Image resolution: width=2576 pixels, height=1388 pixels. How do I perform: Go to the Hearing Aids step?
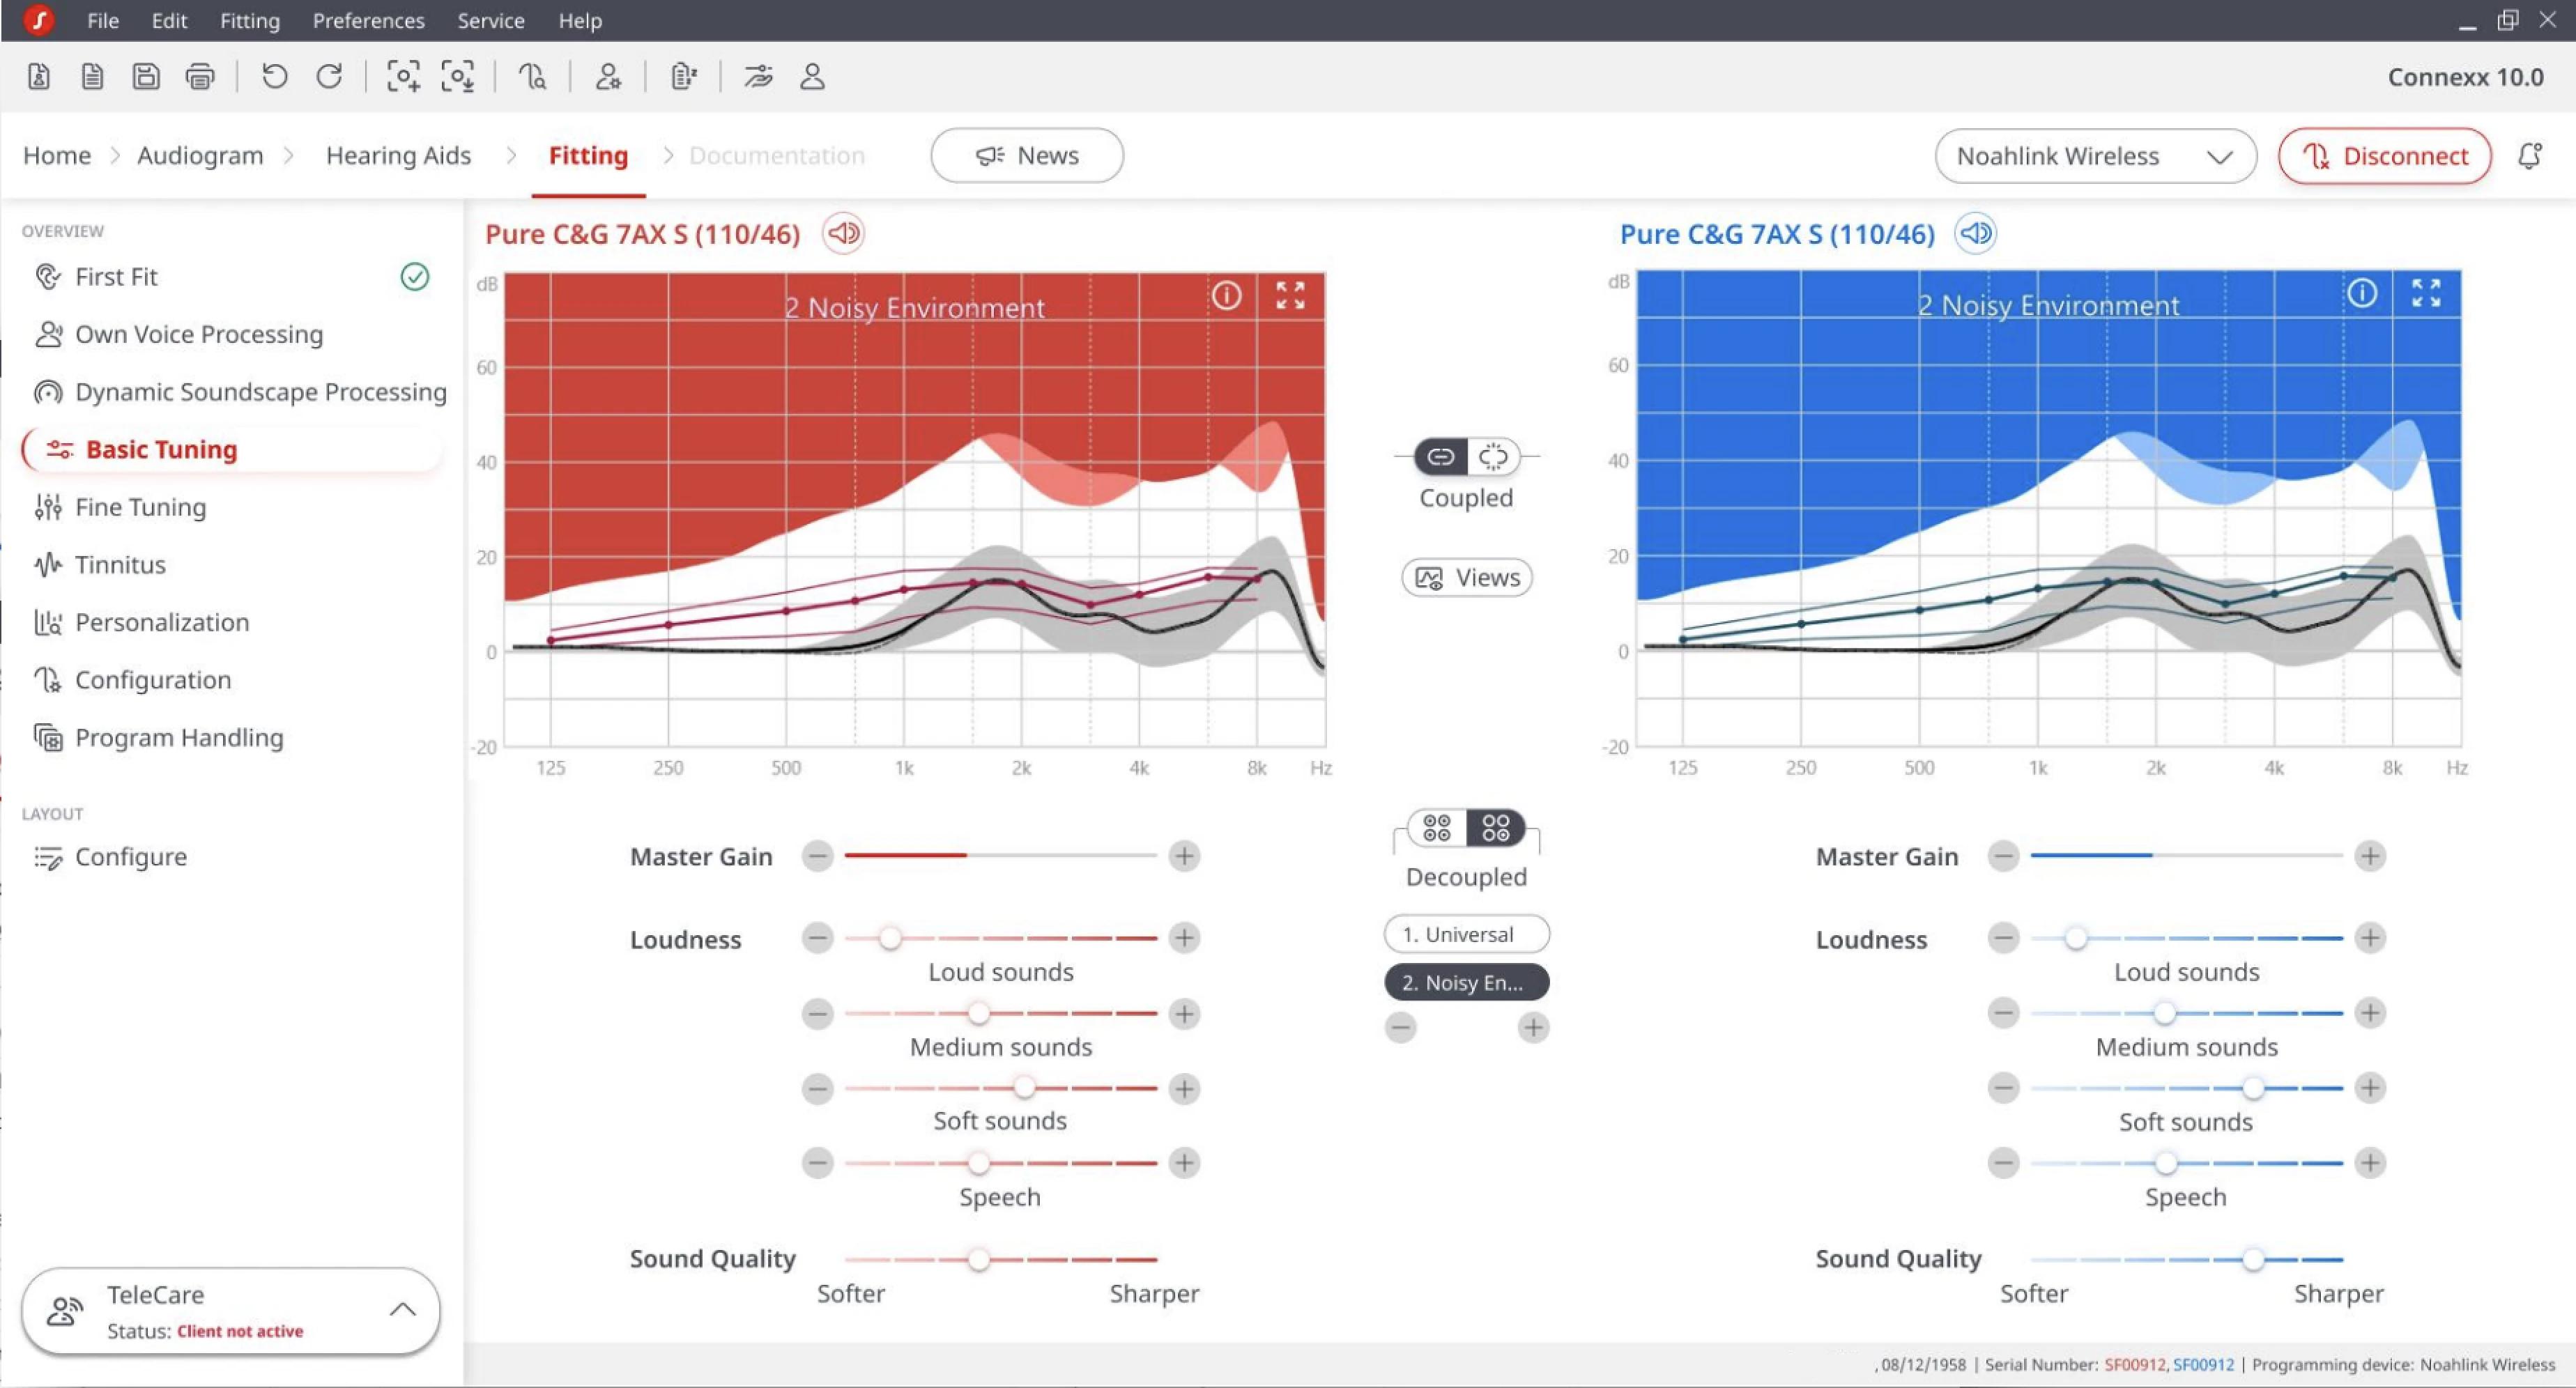(x=398, y=156)
